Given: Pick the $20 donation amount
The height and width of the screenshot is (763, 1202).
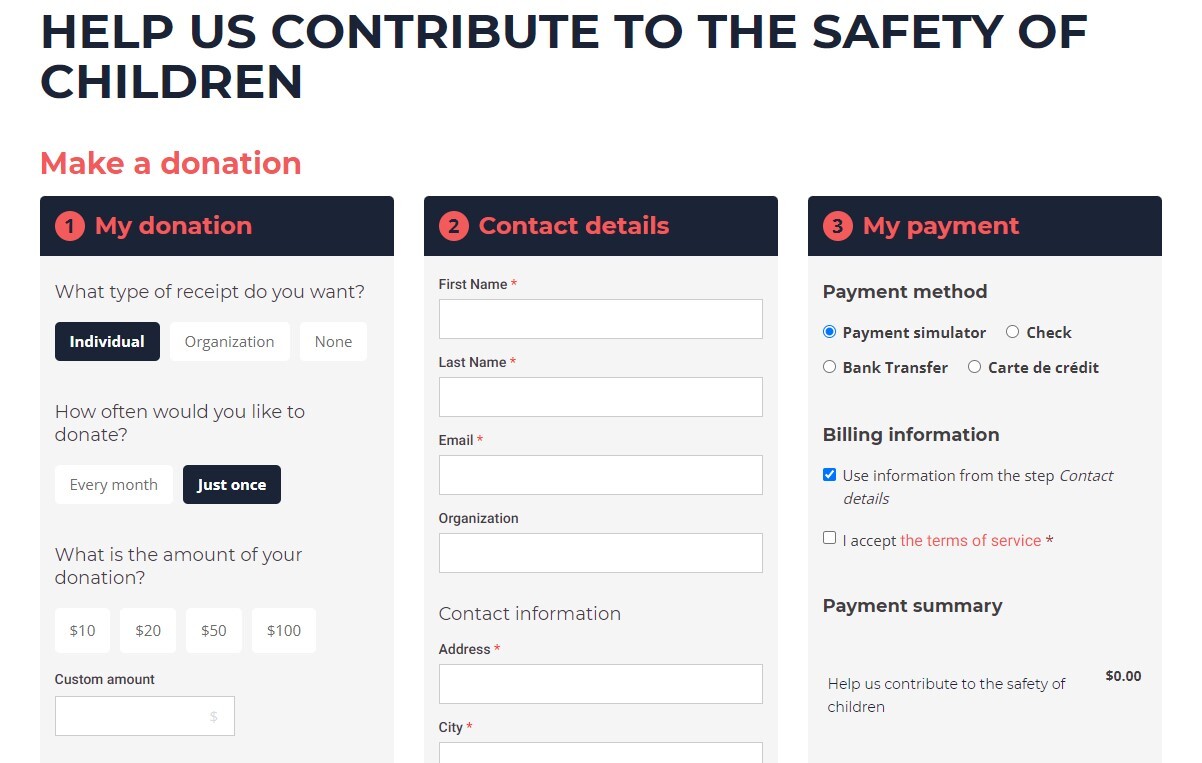Looking at the screenshot, I should coord(148,630).
